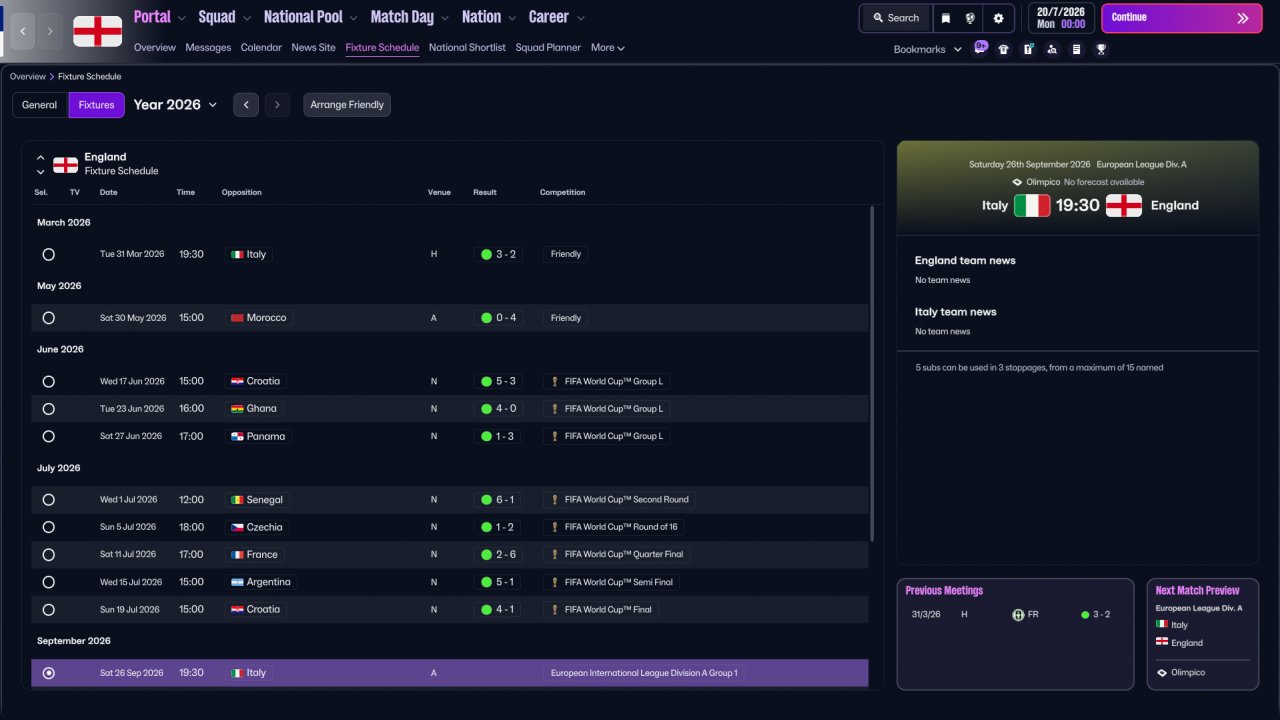Screen dimensions: 1280x720
Task: Go to the previous year with left arrow
Action: [246, 105]
